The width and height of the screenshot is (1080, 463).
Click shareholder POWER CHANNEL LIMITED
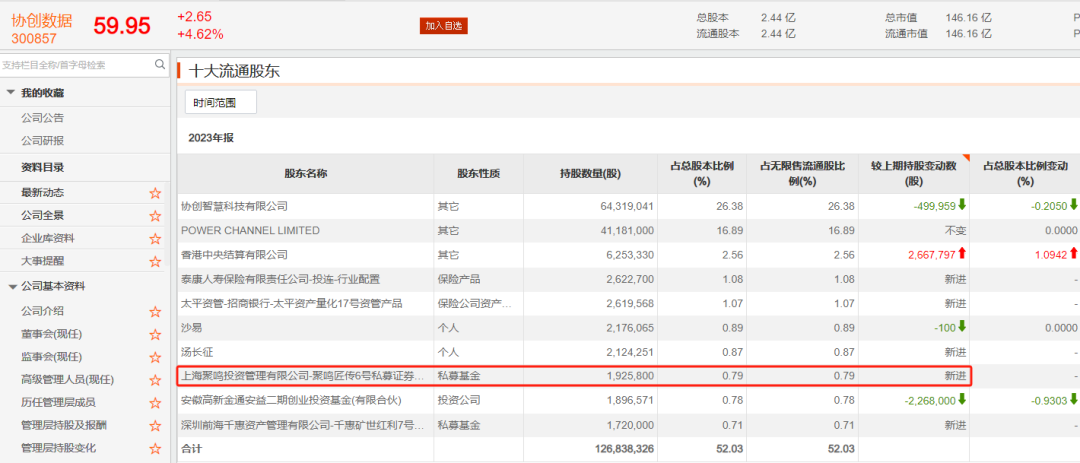click(250, 230)
